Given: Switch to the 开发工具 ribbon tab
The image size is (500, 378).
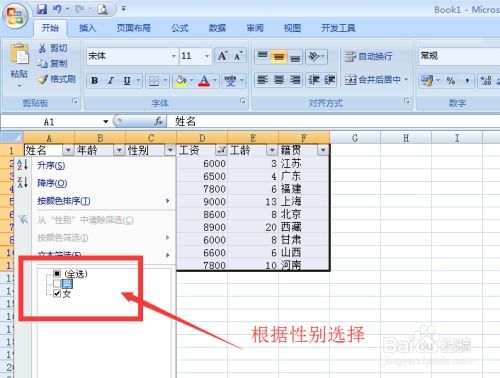Looking at the screenshot, I should pos(338,28).
